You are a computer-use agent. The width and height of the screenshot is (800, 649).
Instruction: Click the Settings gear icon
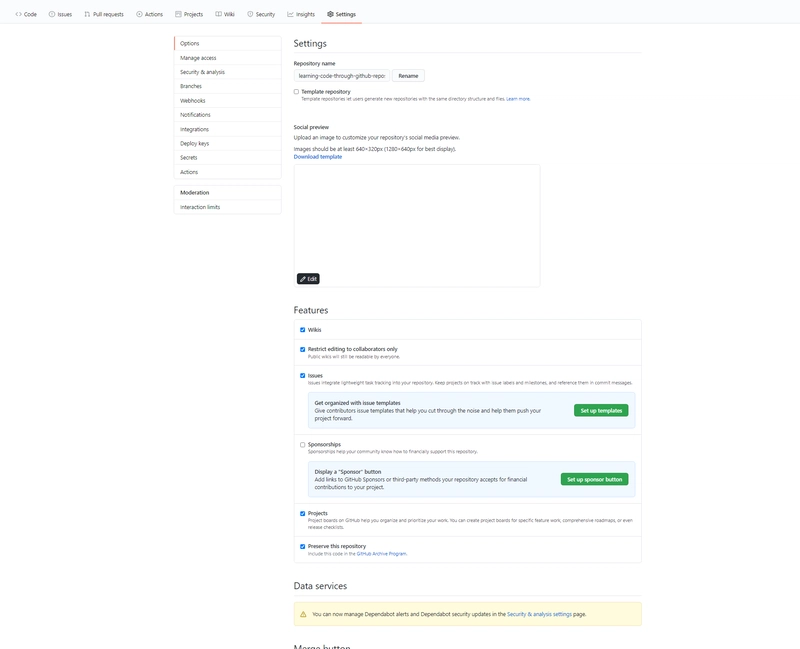pyautogui.click(x=330, y=14)
